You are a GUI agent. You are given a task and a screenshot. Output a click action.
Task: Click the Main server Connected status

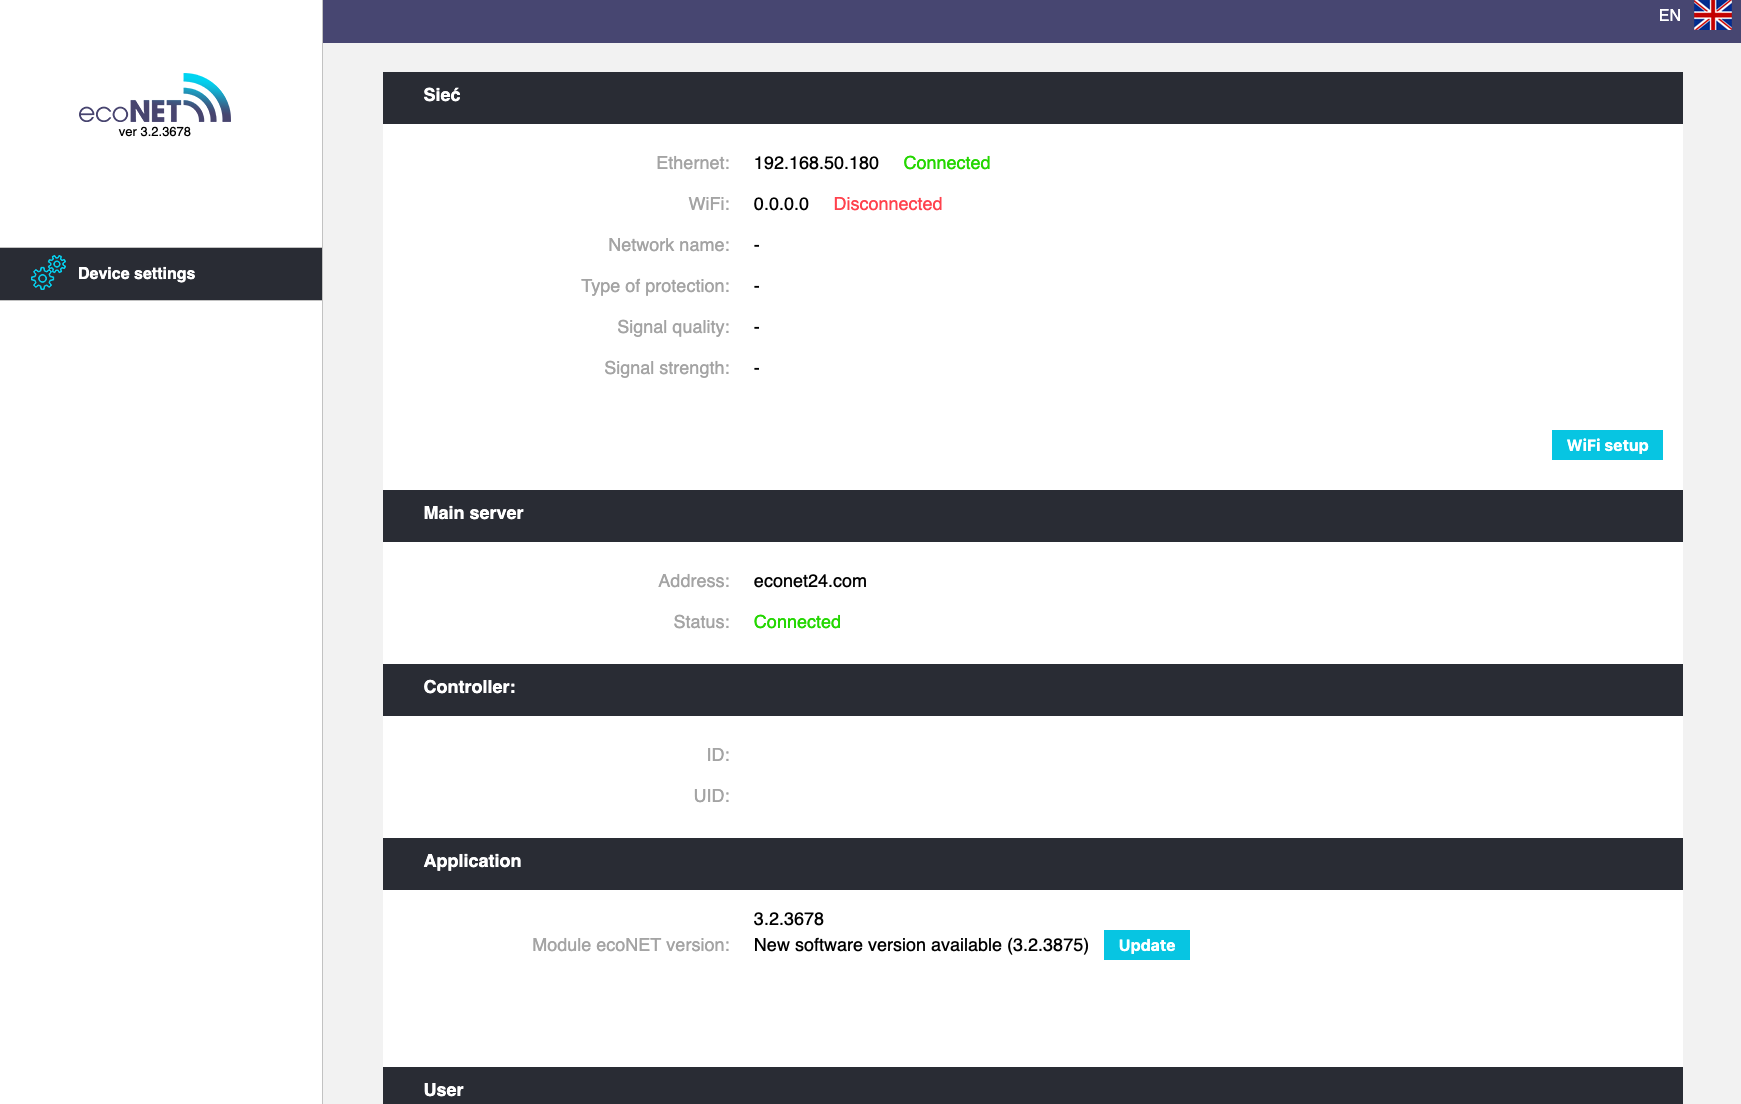coord(797,622)
